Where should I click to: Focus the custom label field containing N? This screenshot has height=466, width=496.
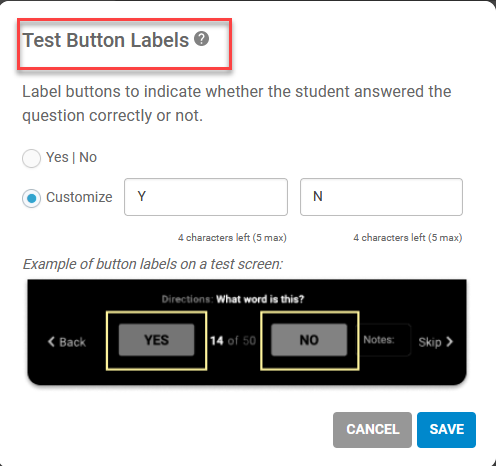pyautogui.click(x=381, y=197)
